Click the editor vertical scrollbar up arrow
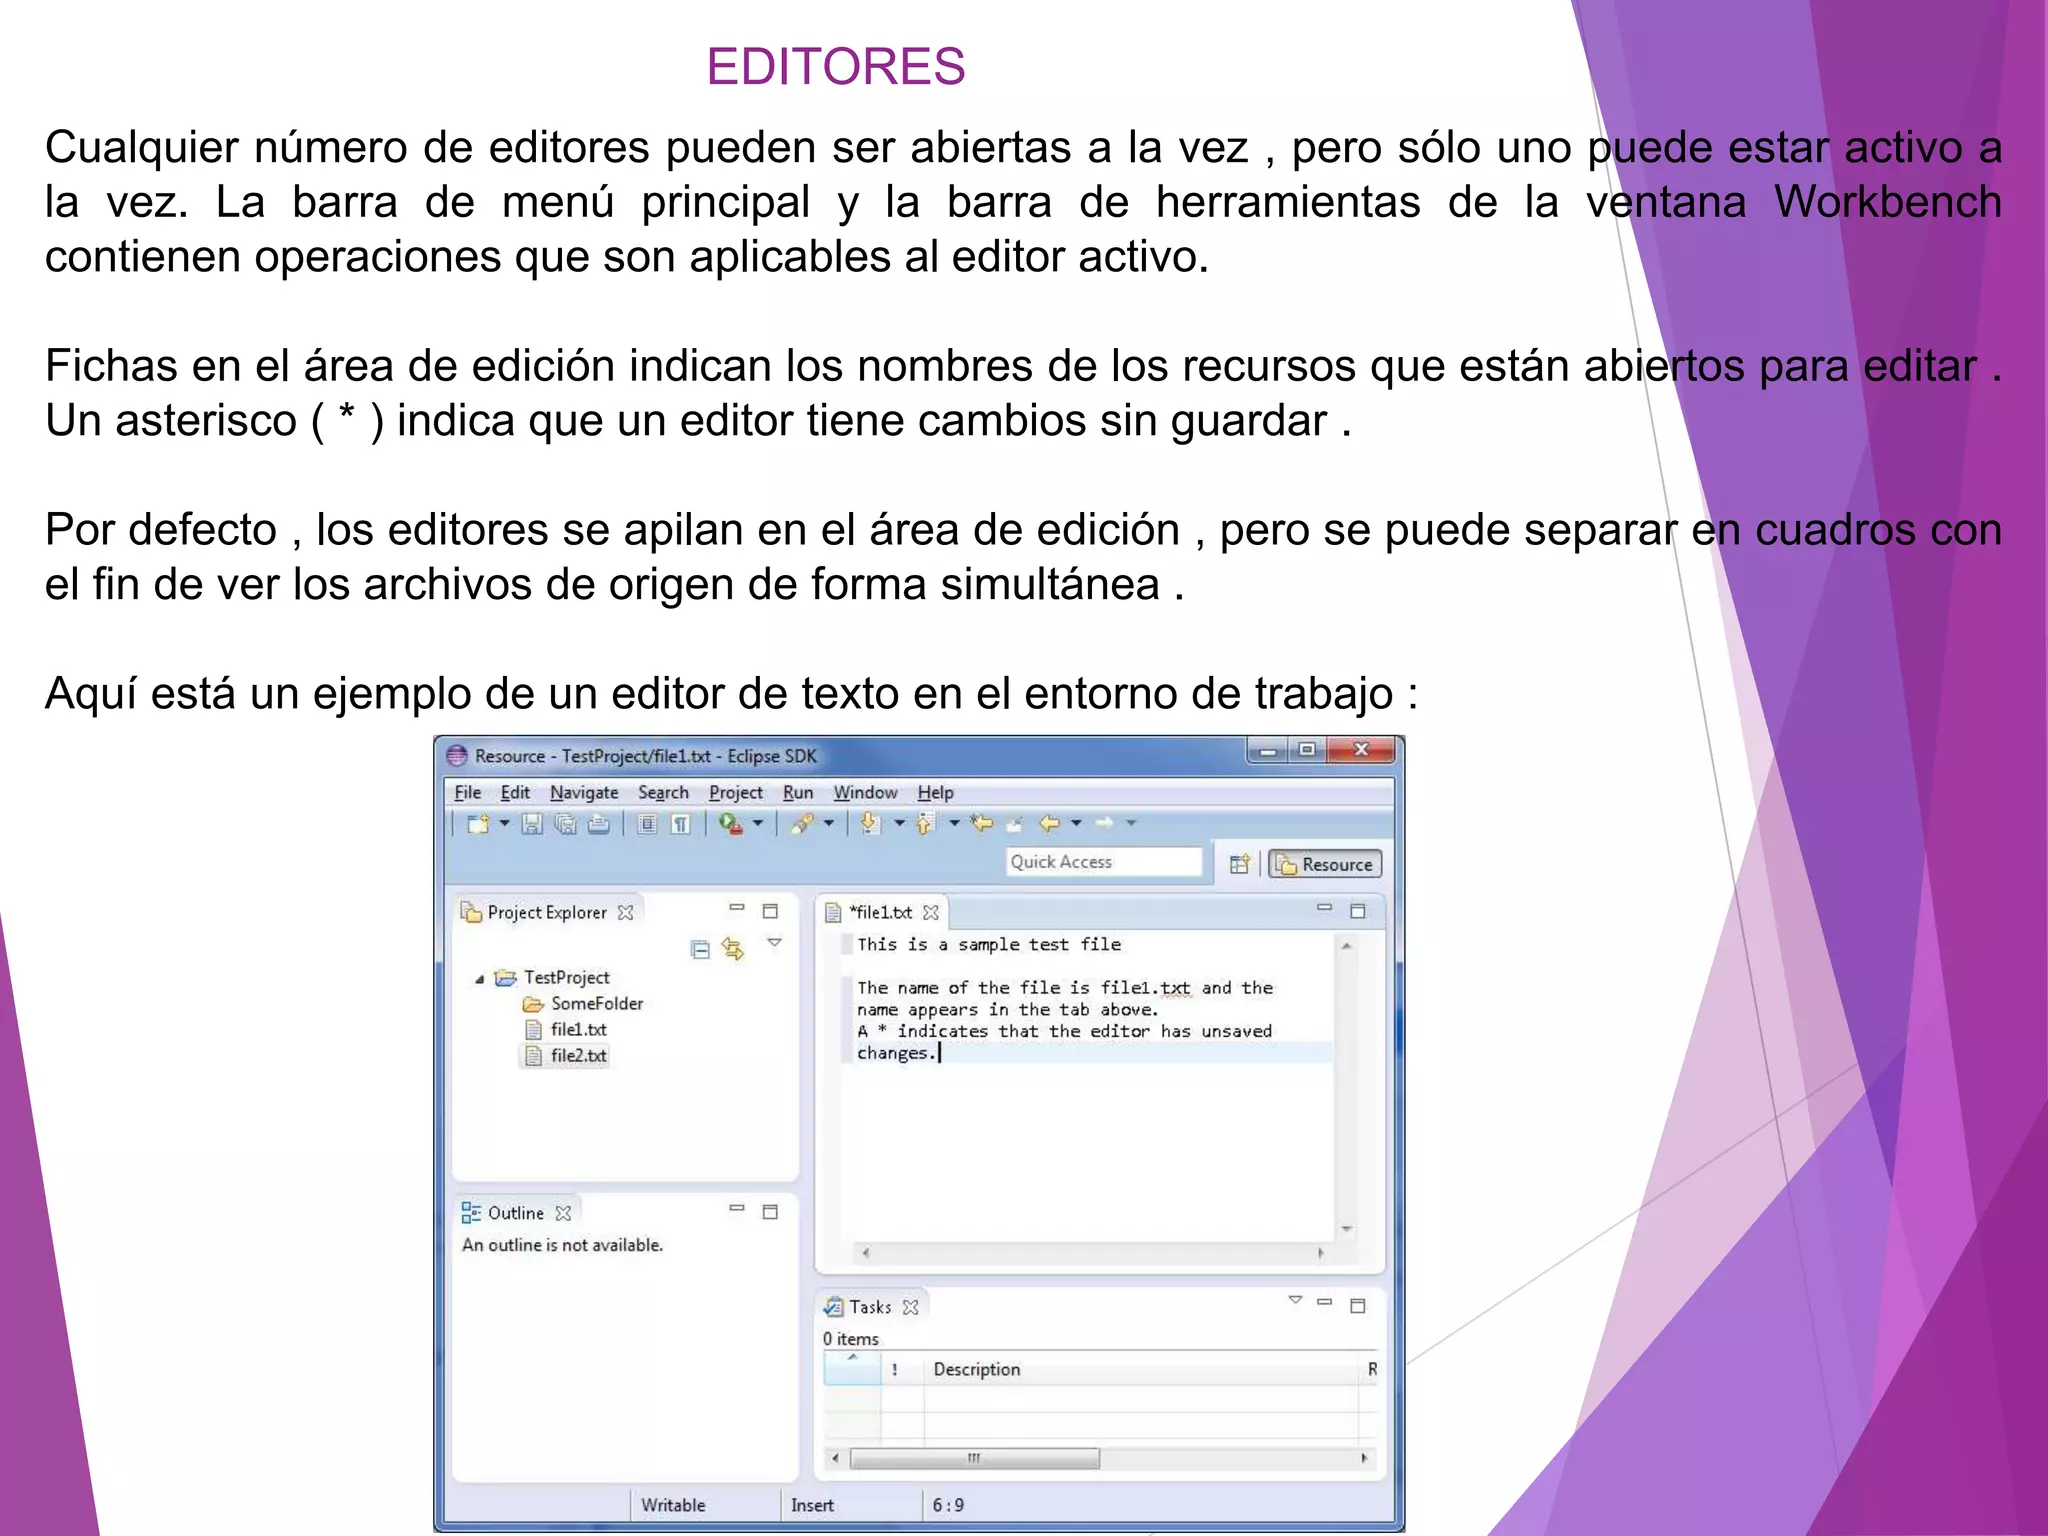The width and height of the screenshot is (2048, 1536). pyautogui.click(x=1347, y=946)
